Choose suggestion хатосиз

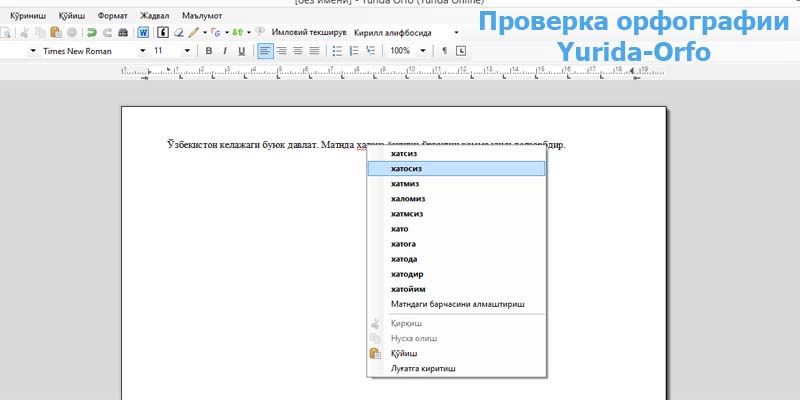pos(457,168)
